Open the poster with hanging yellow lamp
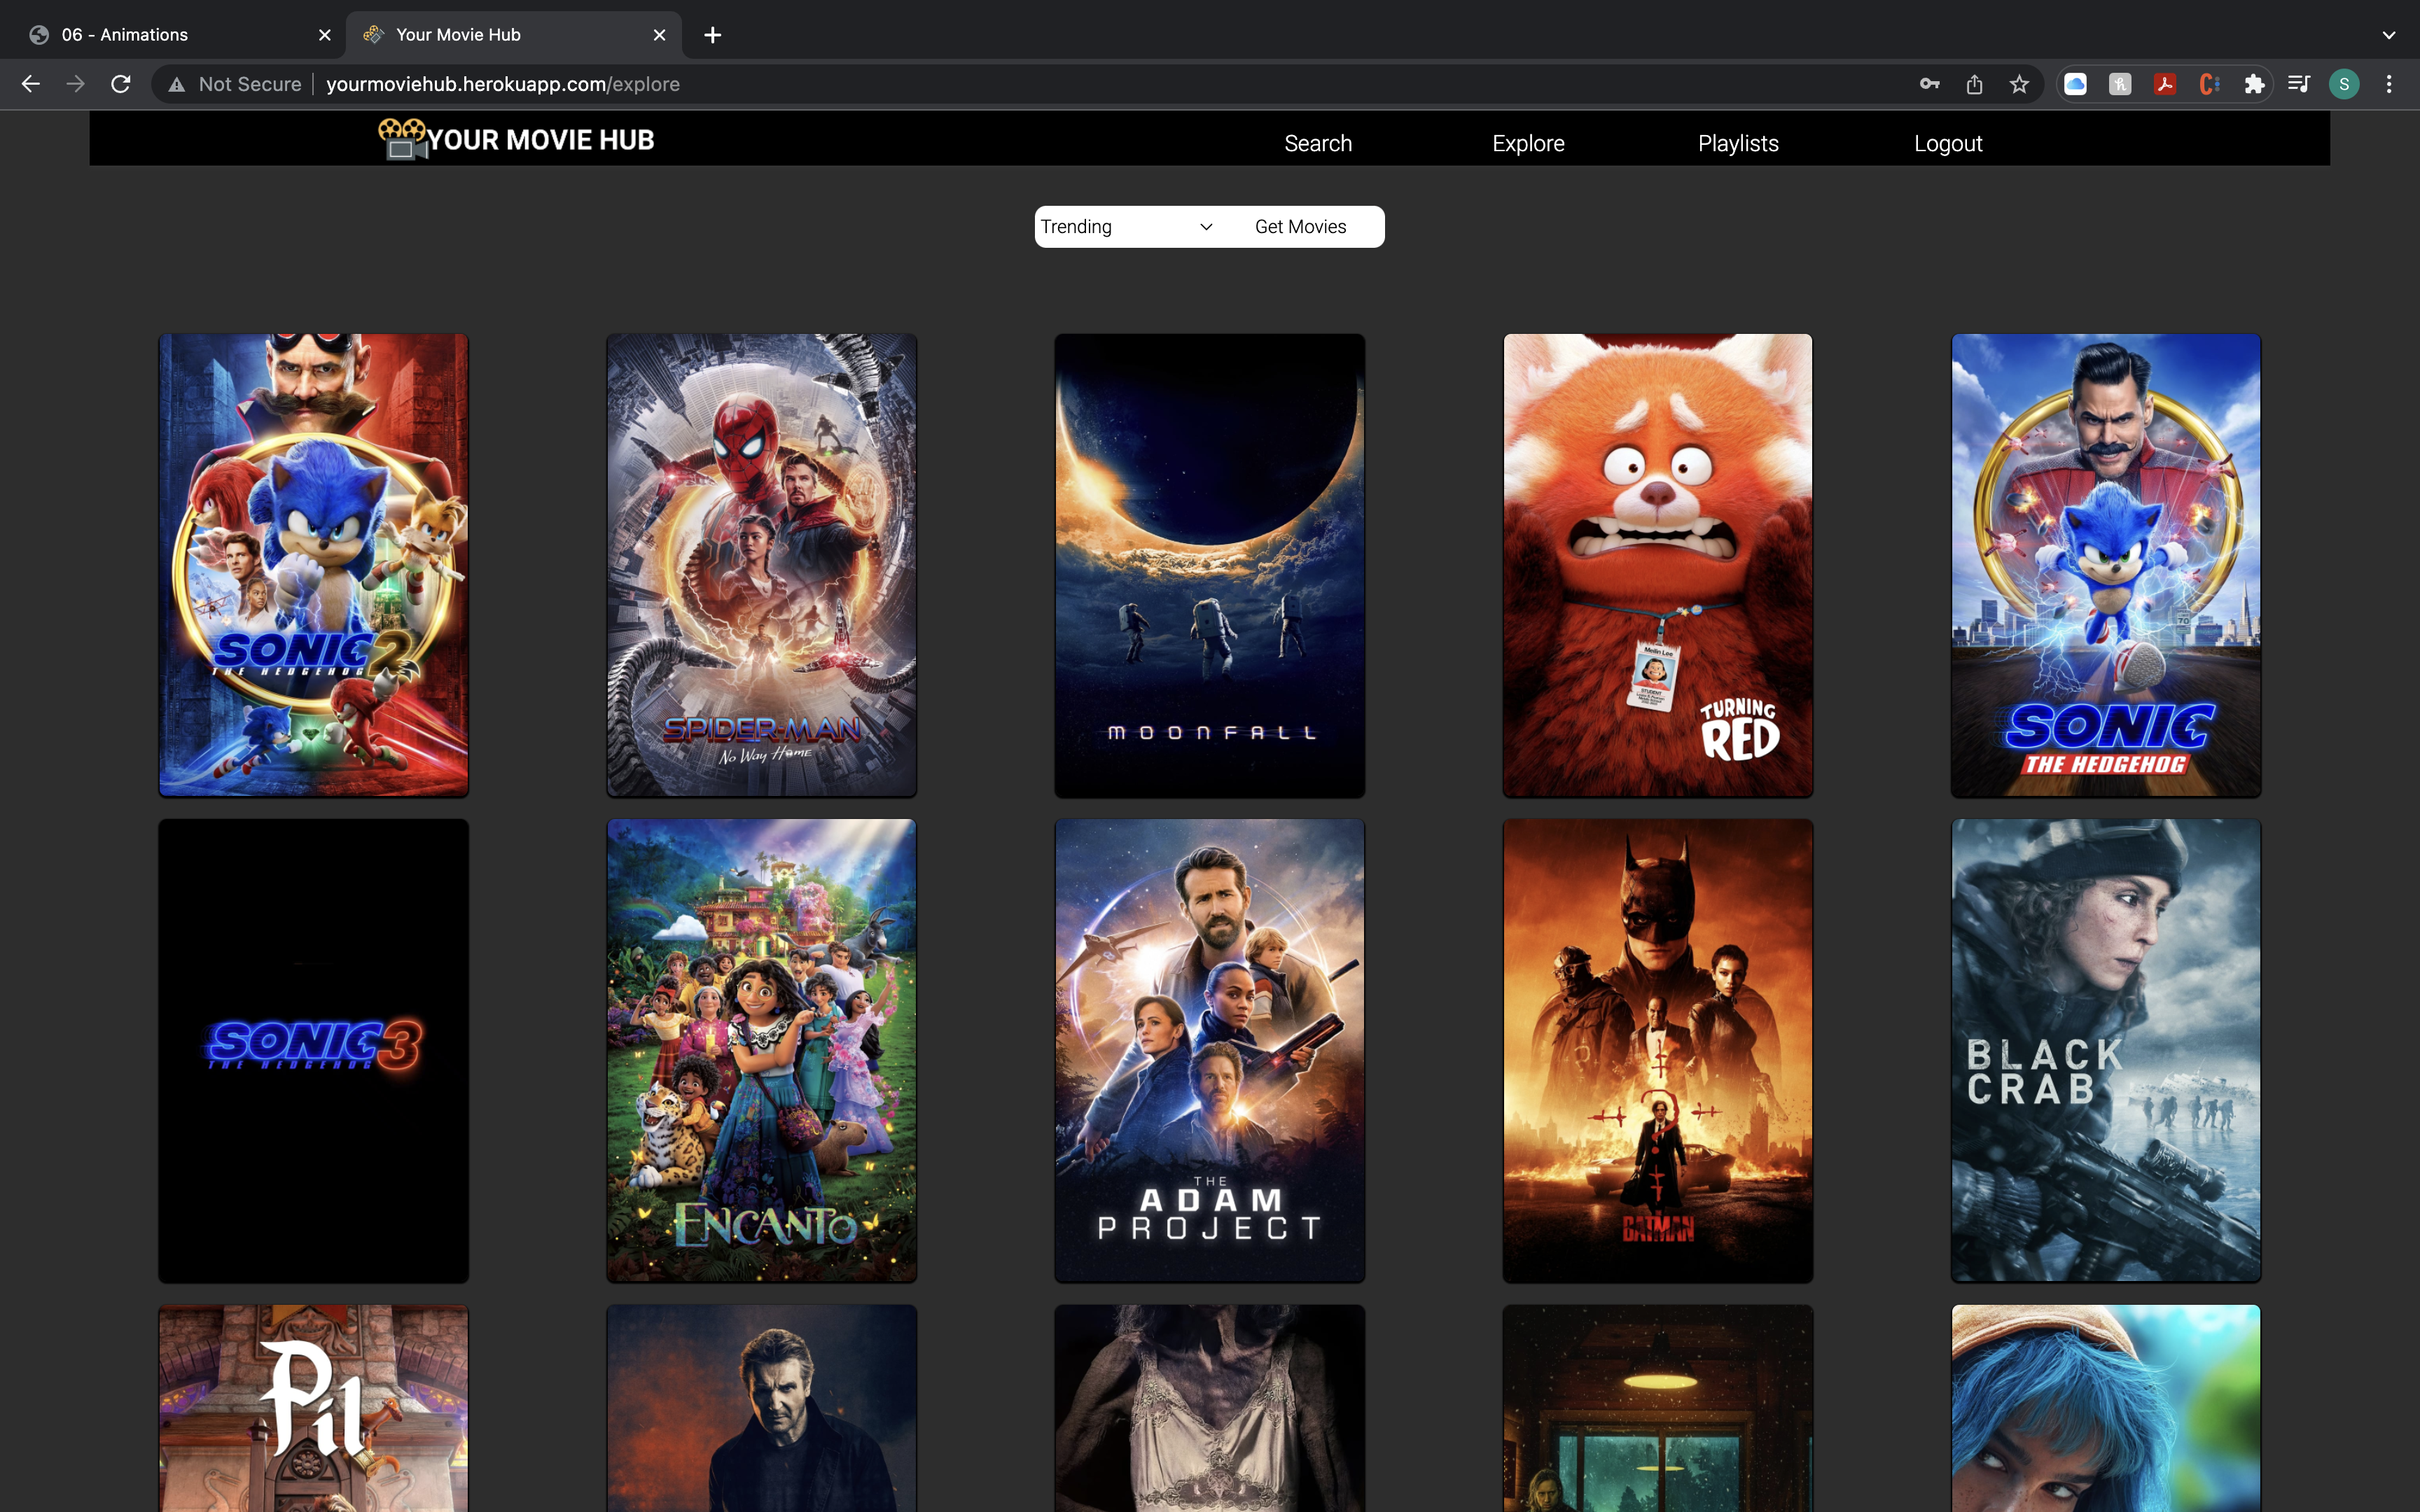This screenshot has height=1512, width=2420. pos(1658,1408)
